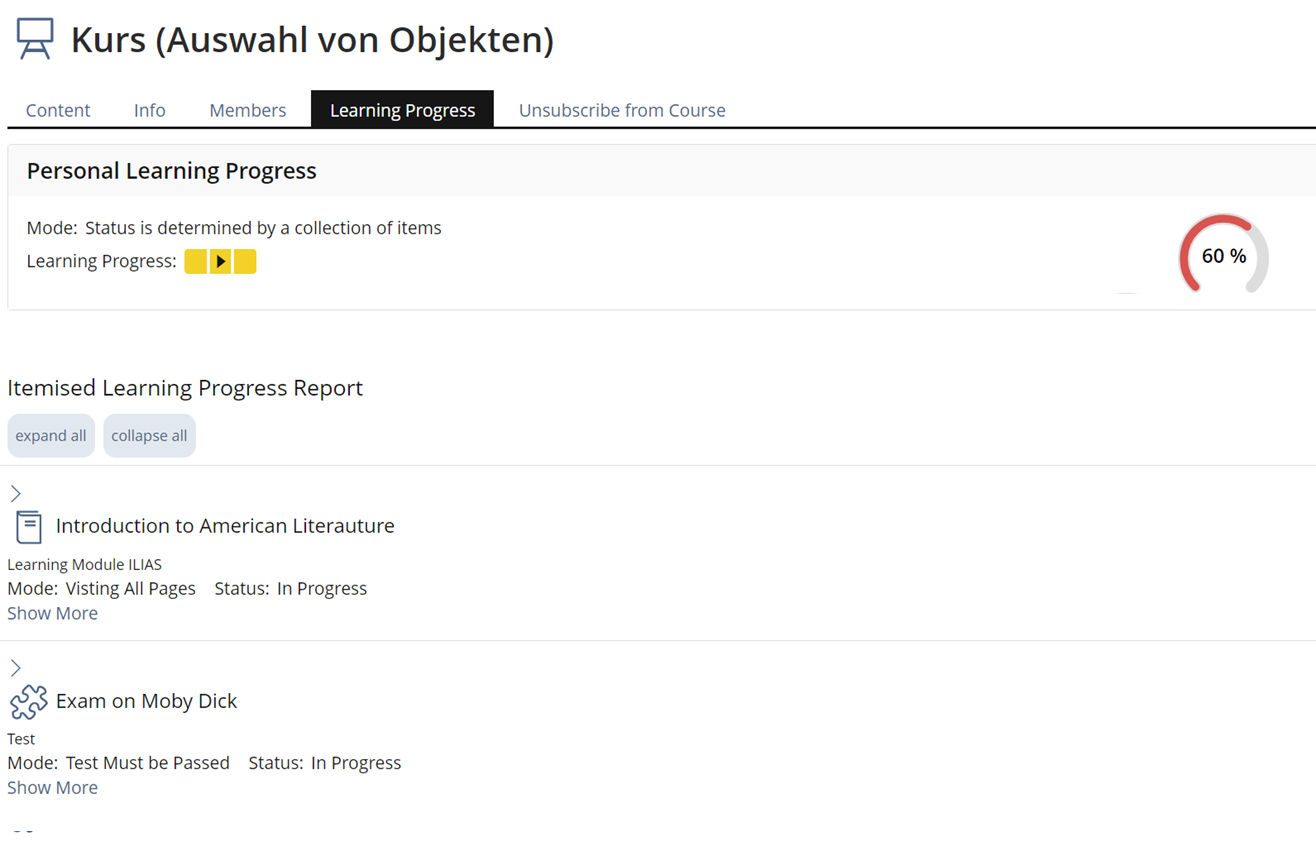The height and width of the screenshot is (844, 1316).
Task: Click the Kurs (Auswahl von Objekten) heading
Action: point(312,40)
